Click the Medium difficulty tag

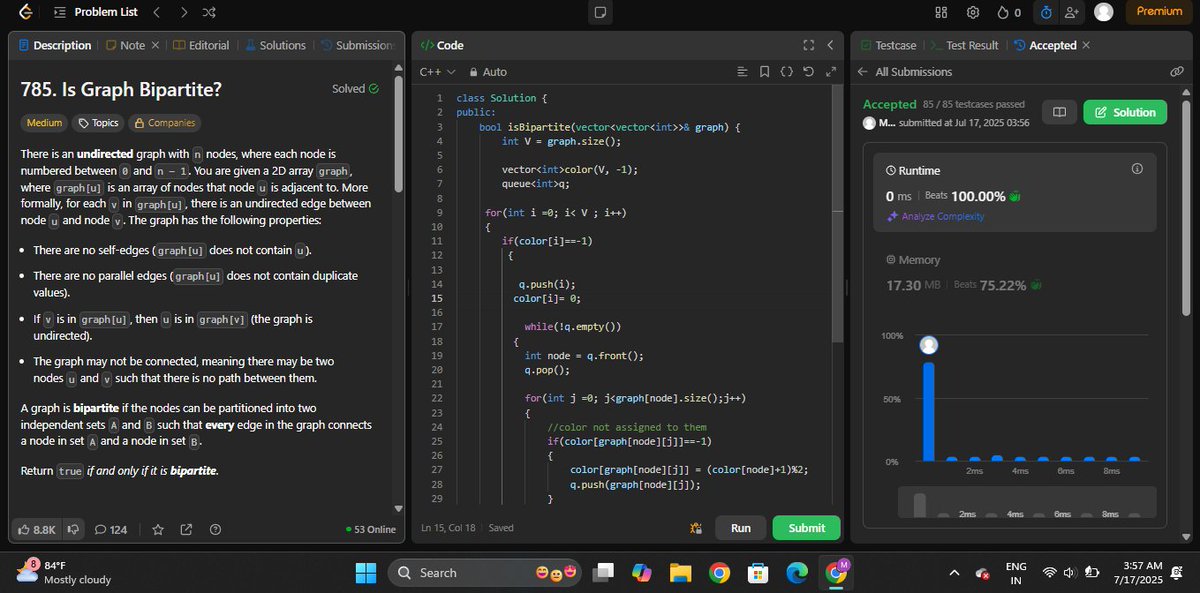pyautogui.click(x=44, y=123)
